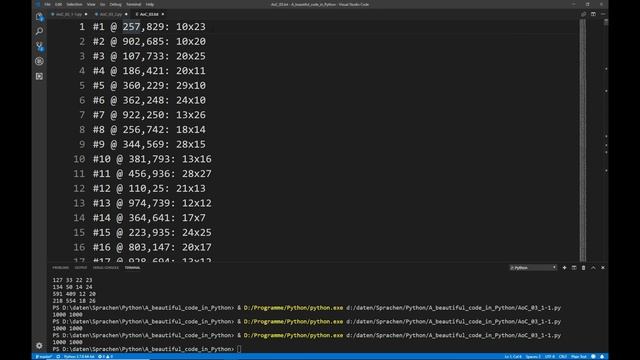Open the Debug menu
Image resolution: width=640 pixels, height=360 pixels.
(x=116, y=4)
